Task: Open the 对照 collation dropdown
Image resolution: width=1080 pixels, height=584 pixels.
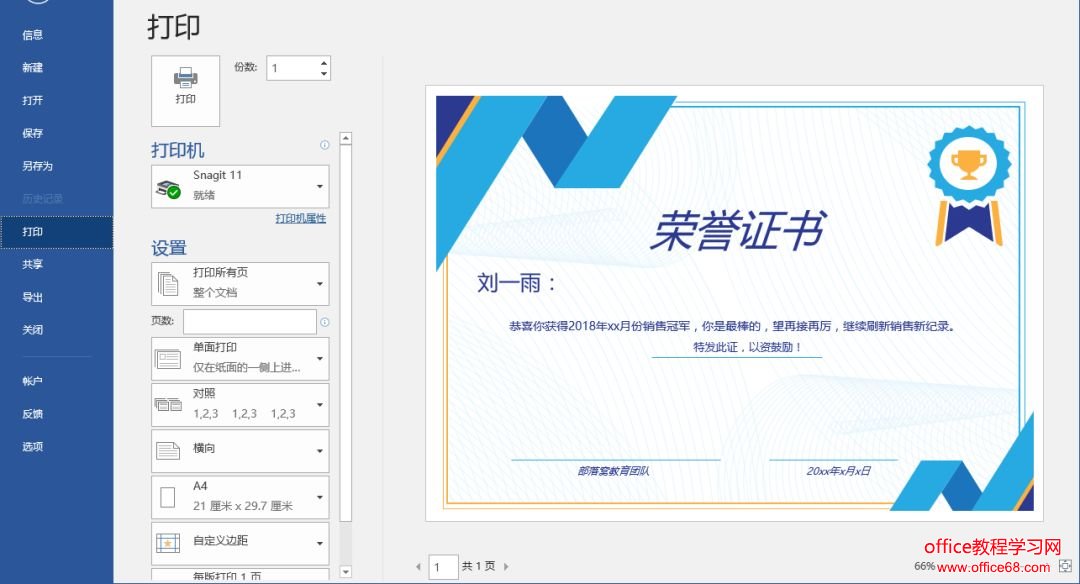Action: 240,404
